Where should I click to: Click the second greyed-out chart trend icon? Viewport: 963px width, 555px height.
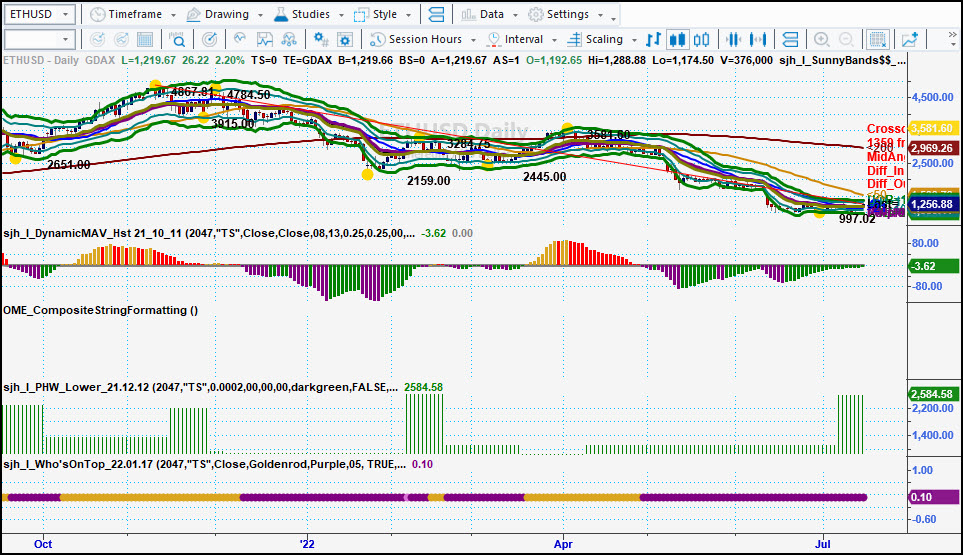[122, 39]
